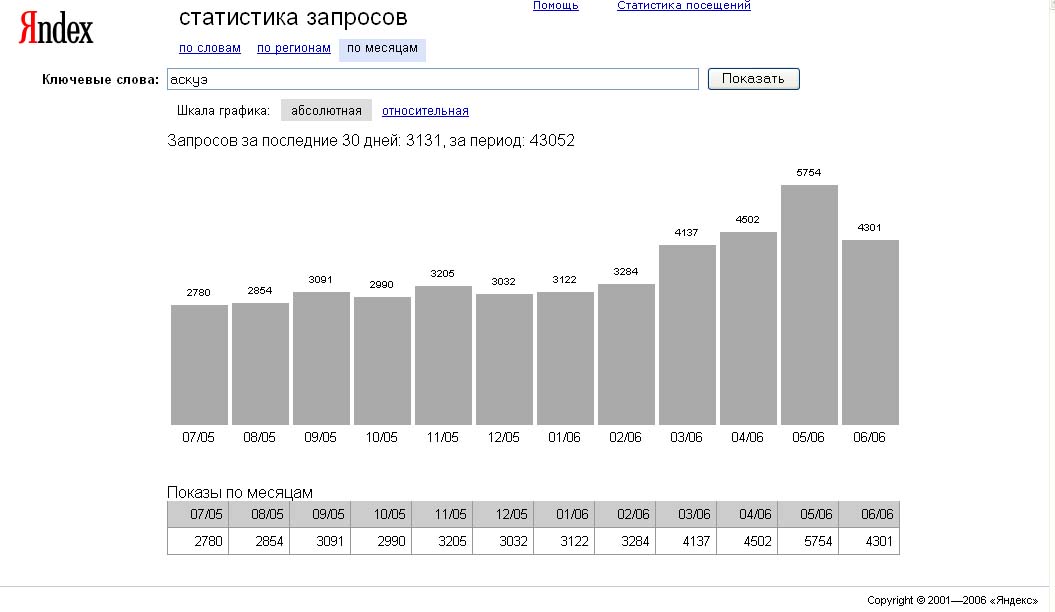This screenshot has width=1055, height=612.
Task: Switch to 'по регионам' tab
Action: tap(294, 48)
